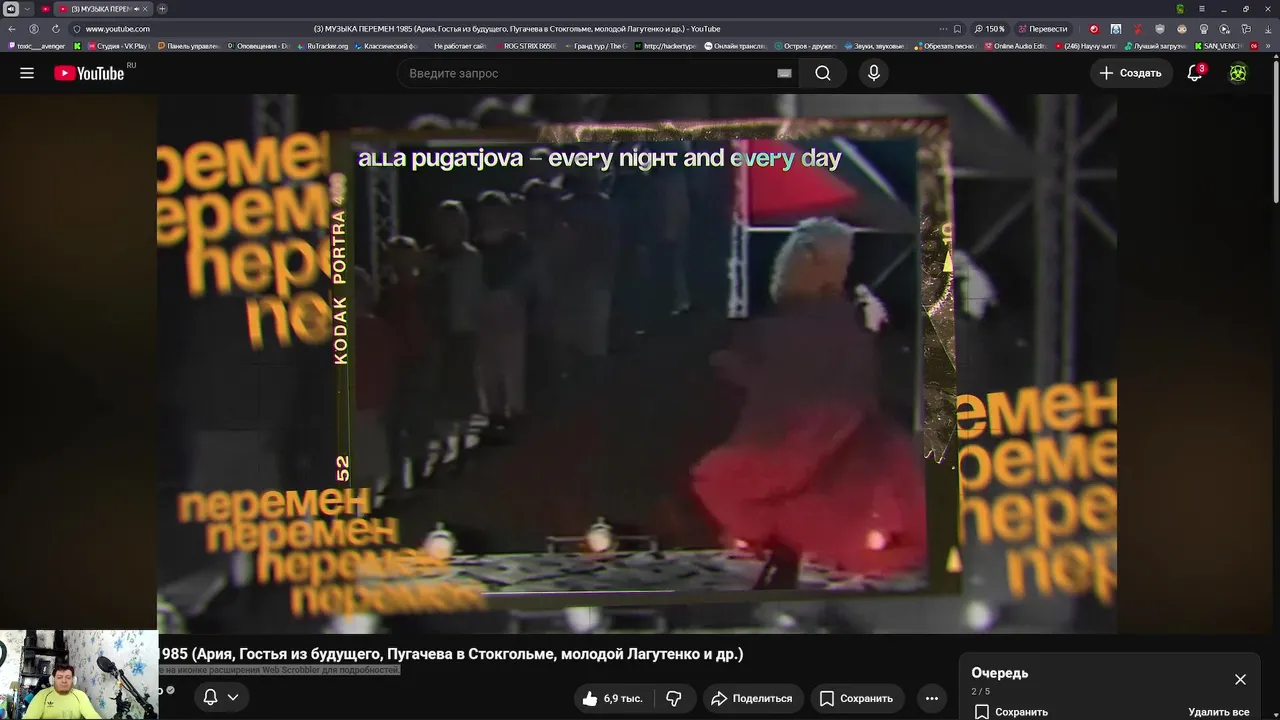This screenshot has height=720, width=1280.
Task: Open the 150% zoom indicator
Action: [989, 29]
